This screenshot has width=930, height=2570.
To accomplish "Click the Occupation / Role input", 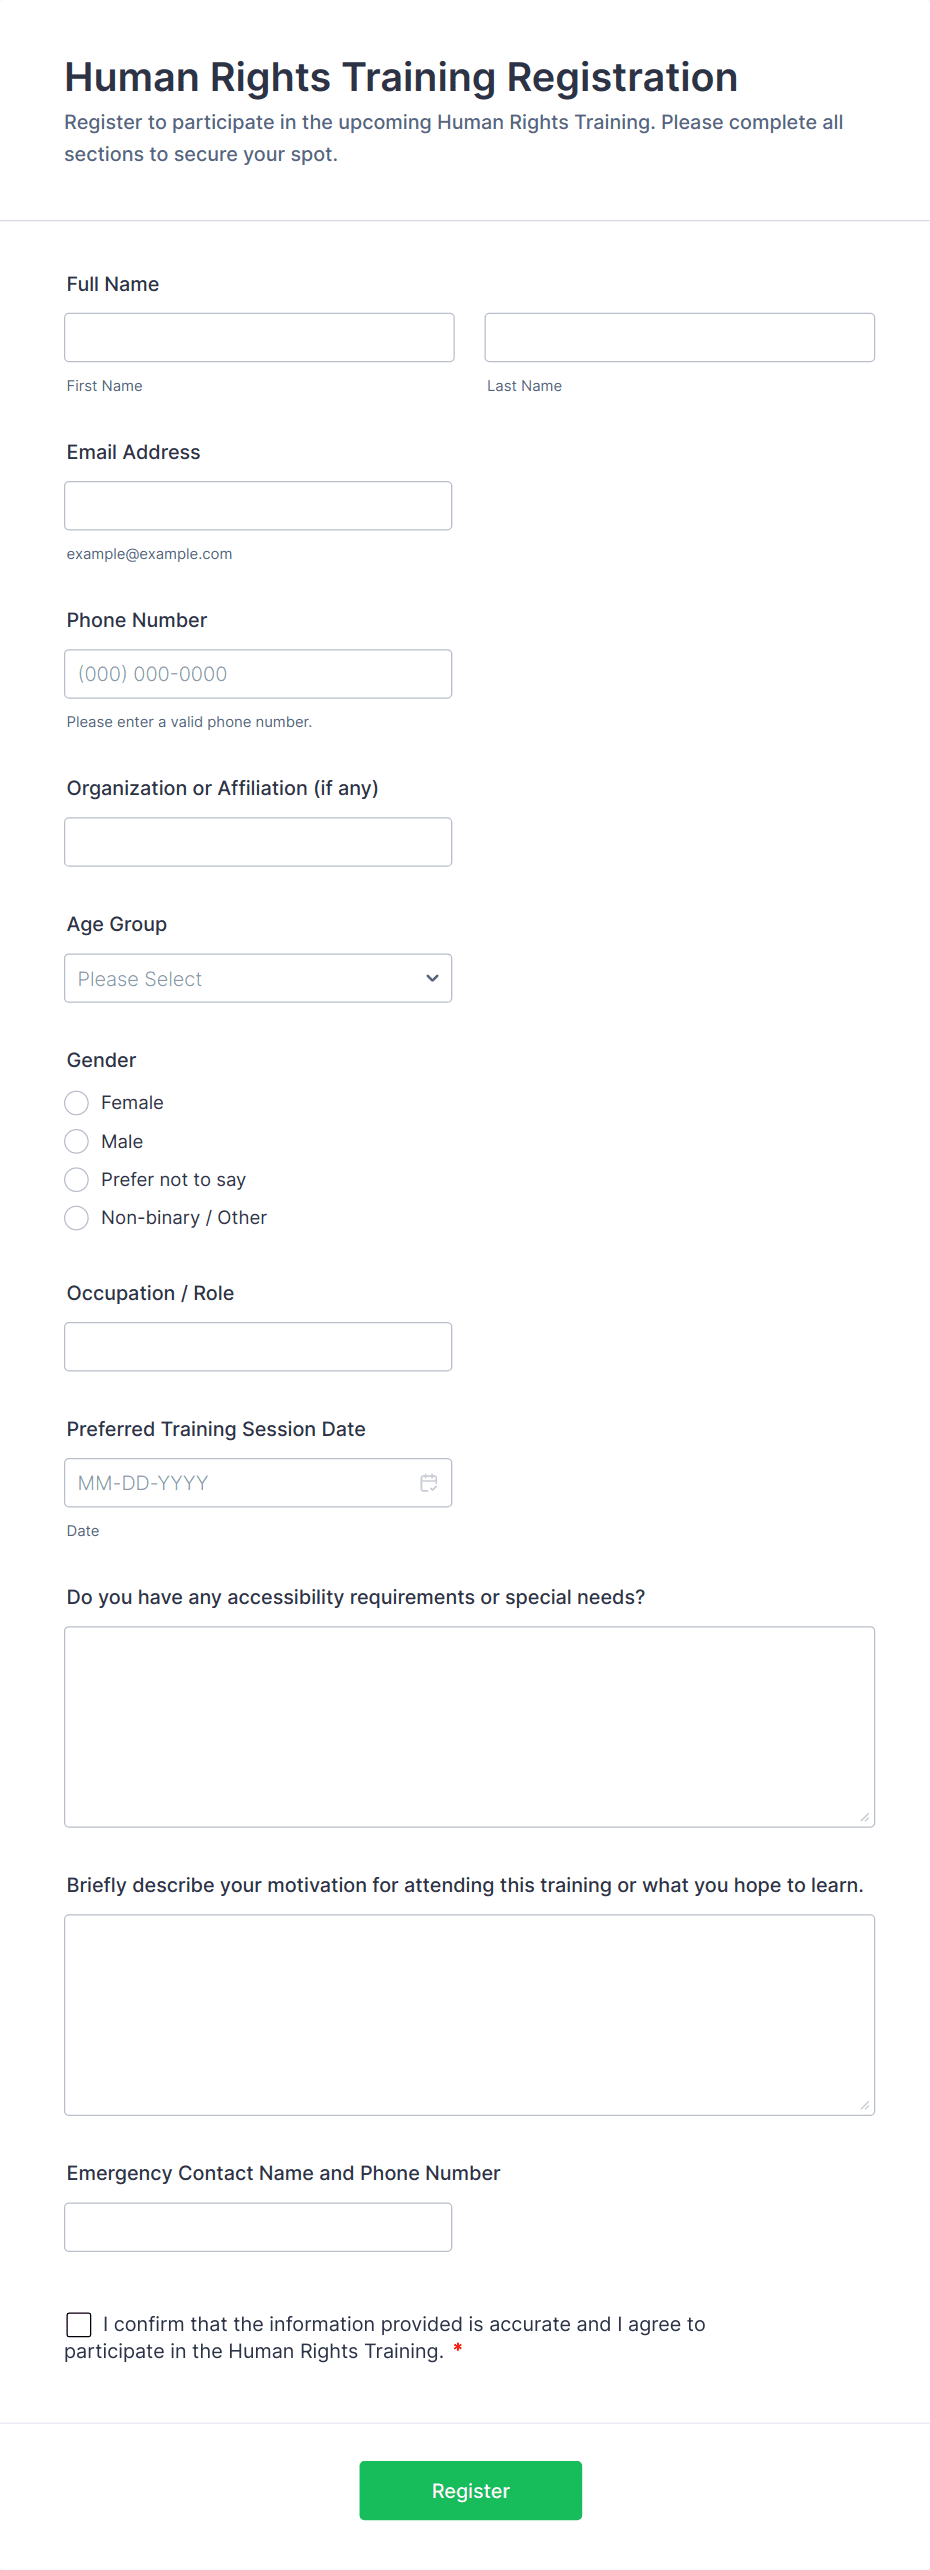I will point(258,1347).
